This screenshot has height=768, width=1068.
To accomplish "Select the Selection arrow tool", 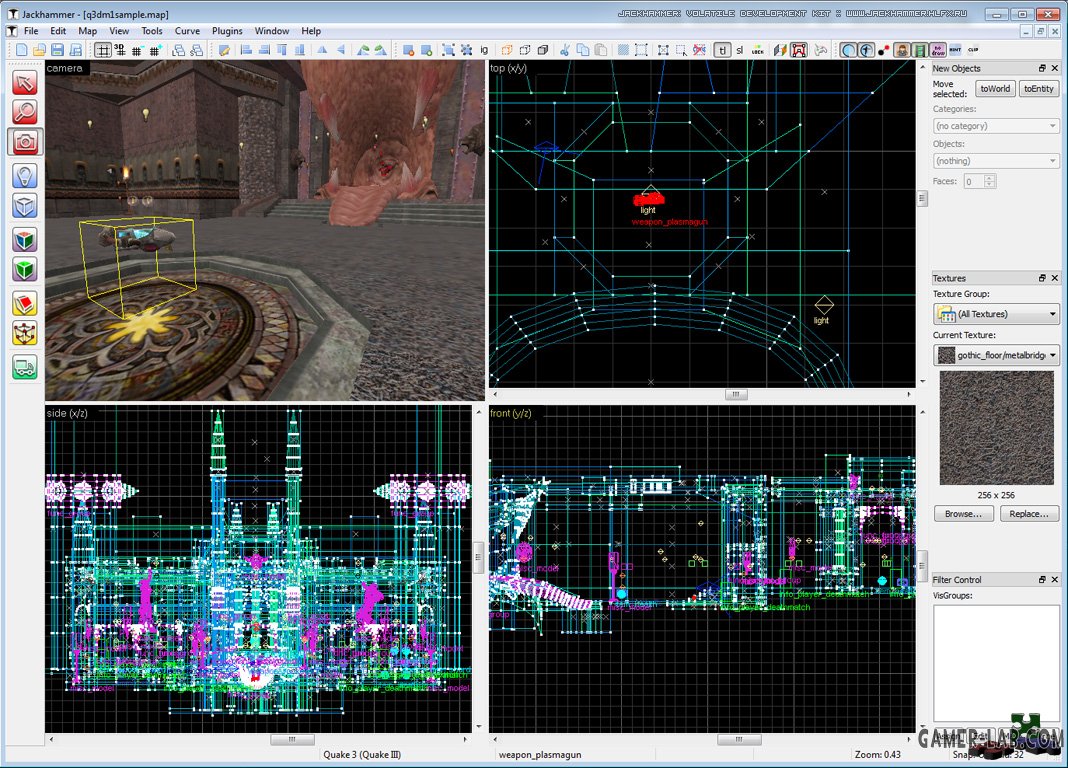I will (x=25, y=83).
